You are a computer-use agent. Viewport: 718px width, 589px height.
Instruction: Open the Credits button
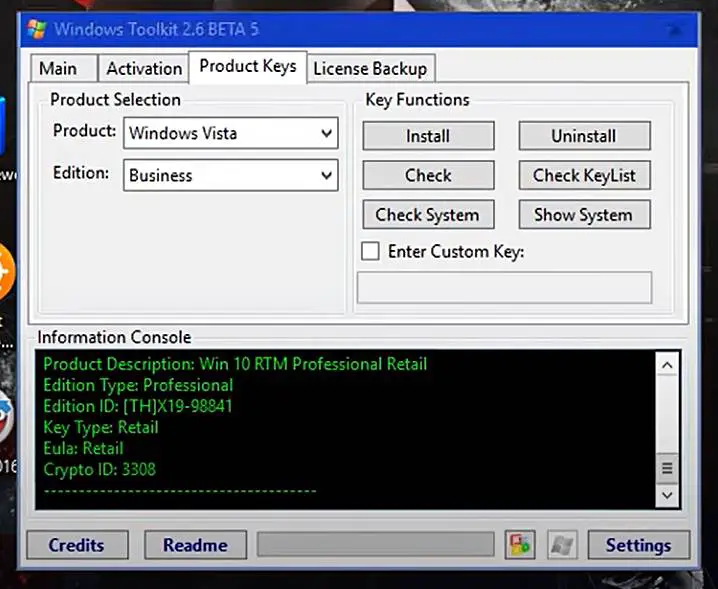(77, 545)
